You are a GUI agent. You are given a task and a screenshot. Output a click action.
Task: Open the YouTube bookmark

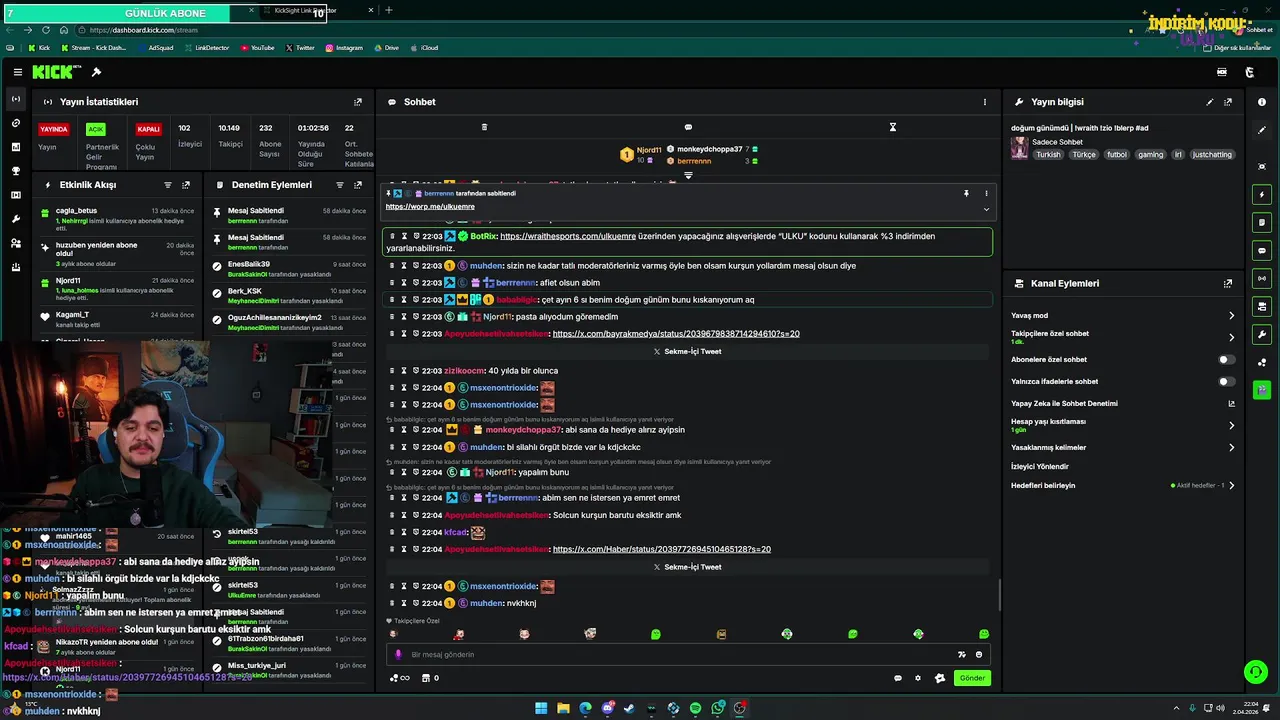pyautogui.click(x=257, y=47)
